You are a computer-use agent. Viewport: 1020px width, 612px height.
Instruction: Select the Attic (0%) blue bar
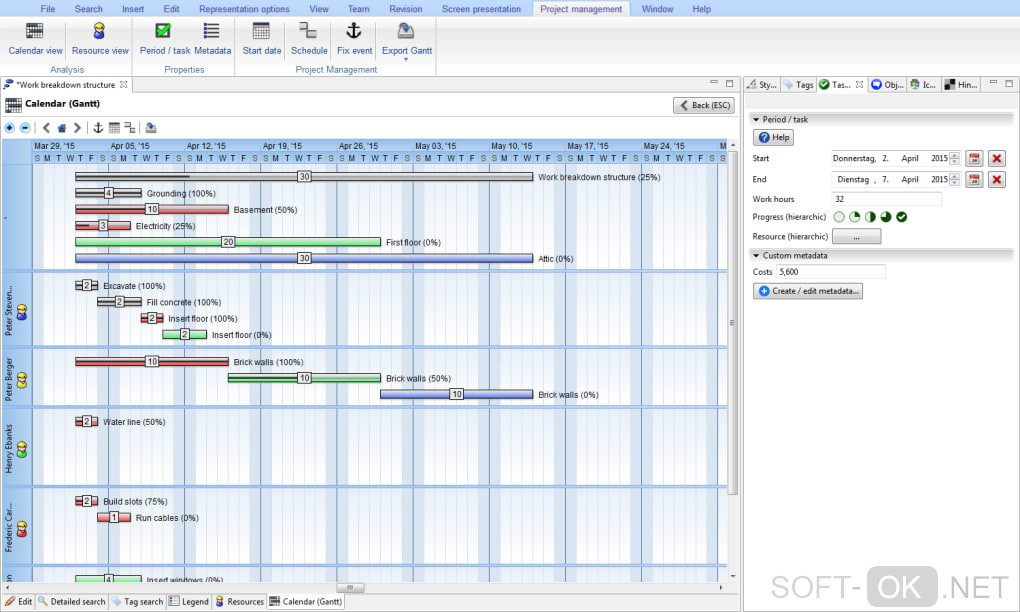coord(304,258)
